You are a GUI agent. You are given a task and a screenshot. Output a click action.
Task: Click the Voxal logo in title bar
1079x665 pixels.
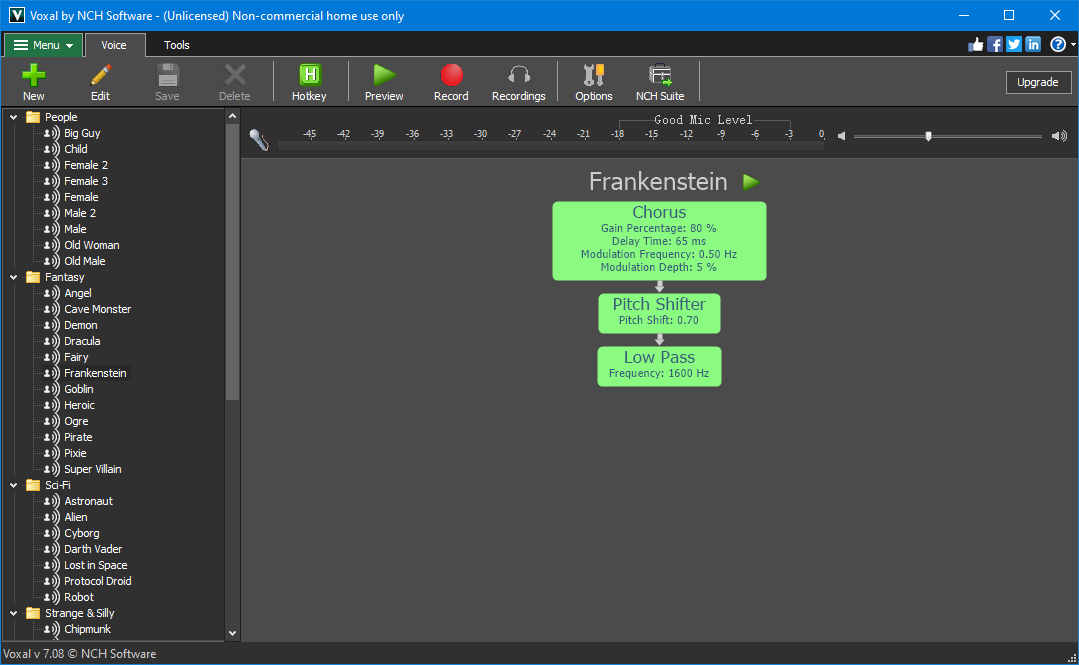16,15
